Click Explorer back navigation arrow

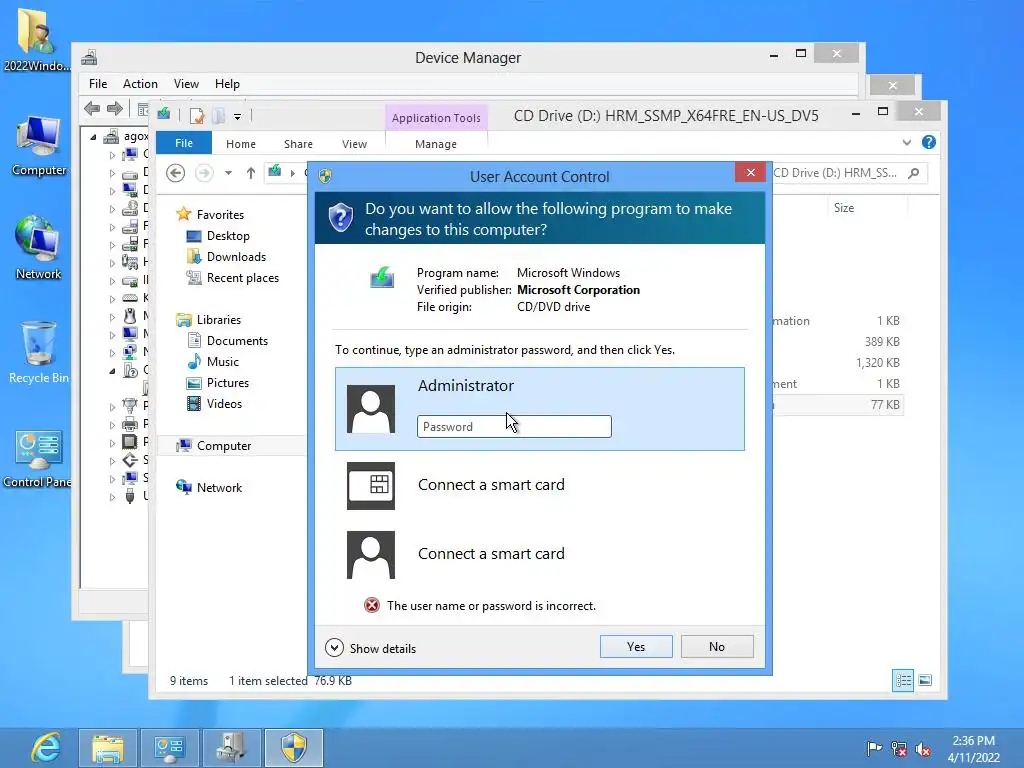click(x=175, y=173)
